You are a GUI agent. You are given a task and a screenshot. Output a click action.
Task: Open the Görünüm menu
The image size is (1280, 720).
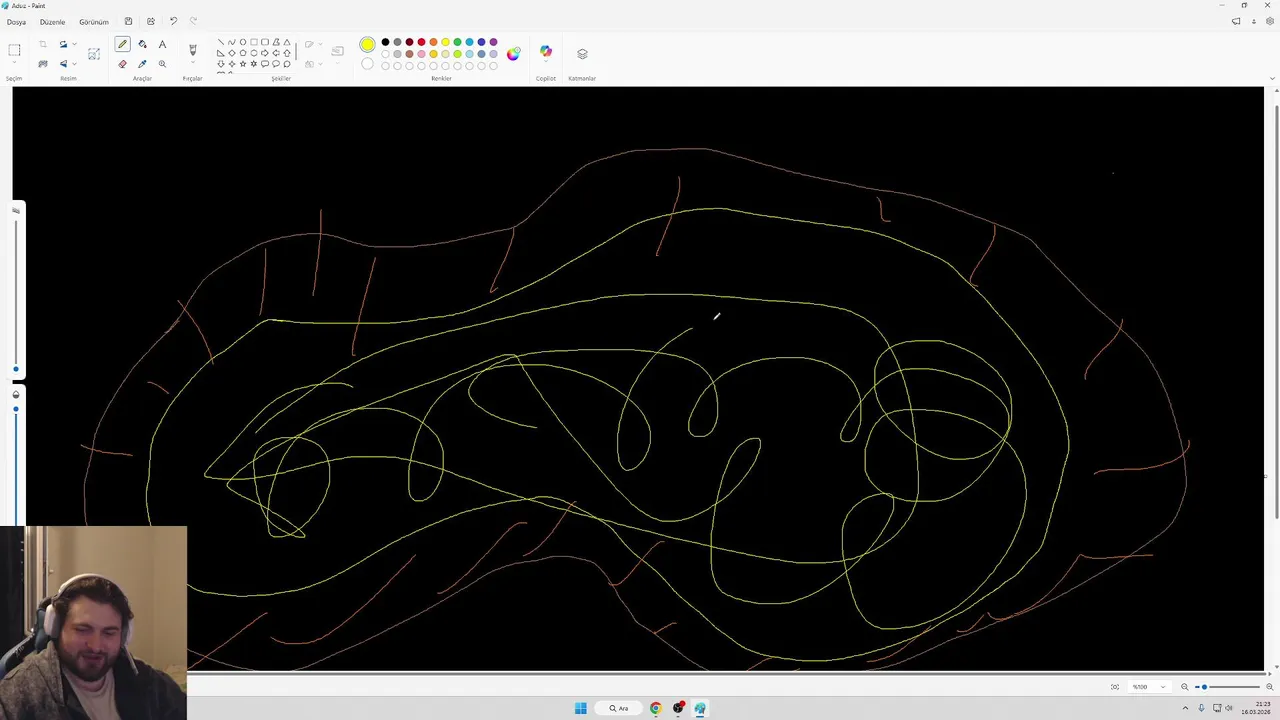pos(94,21)
